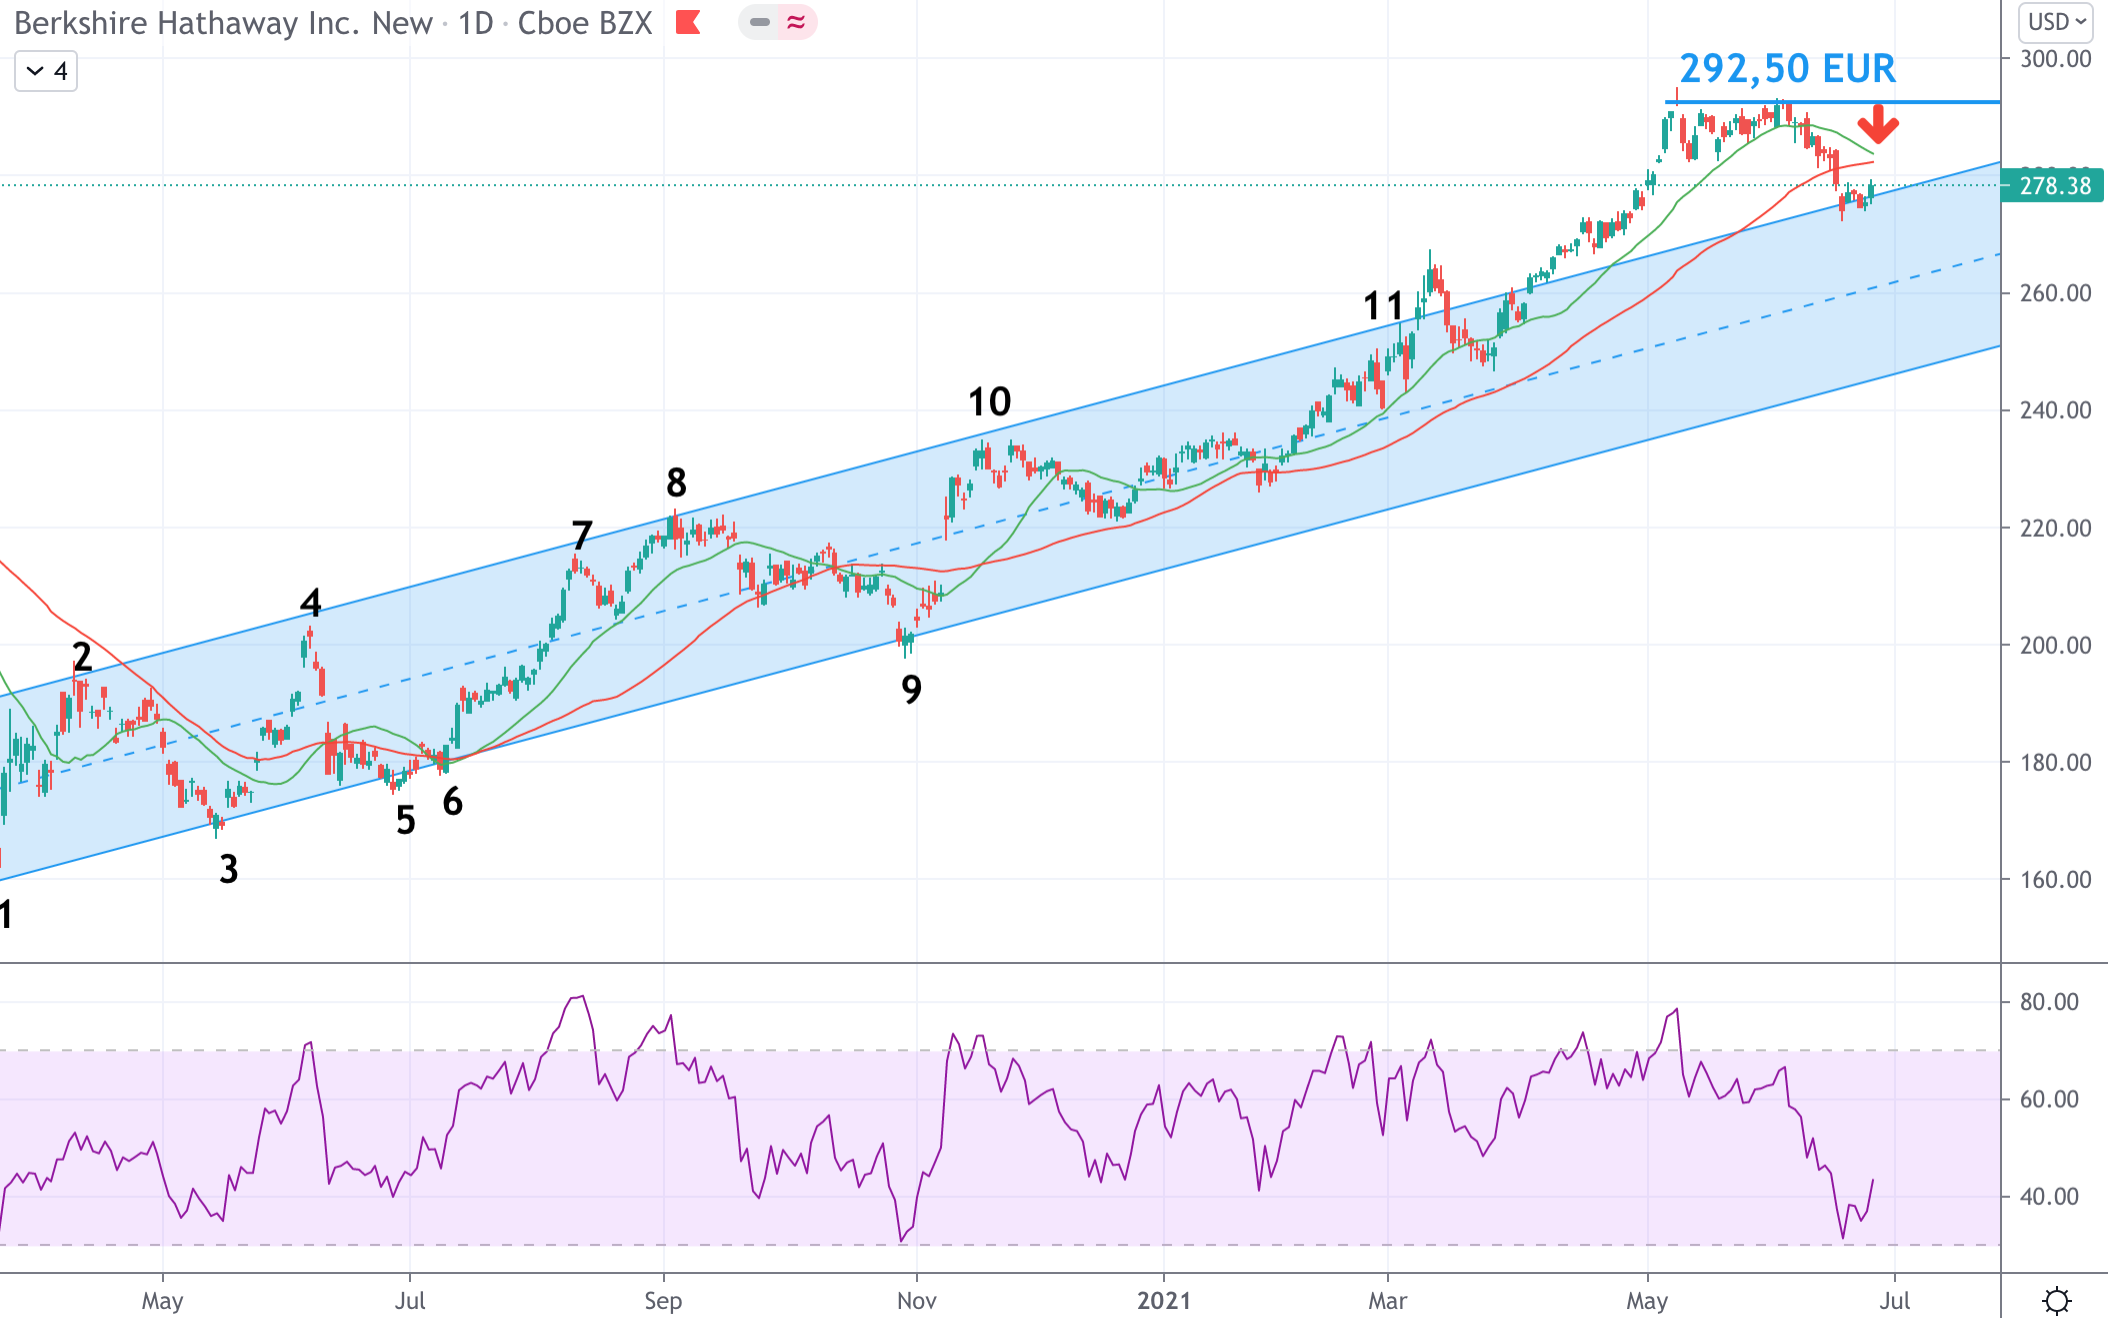Click the 220.00 price axis label
The height and width of the screenshot is (1318, 2108).
[2055, 528]
